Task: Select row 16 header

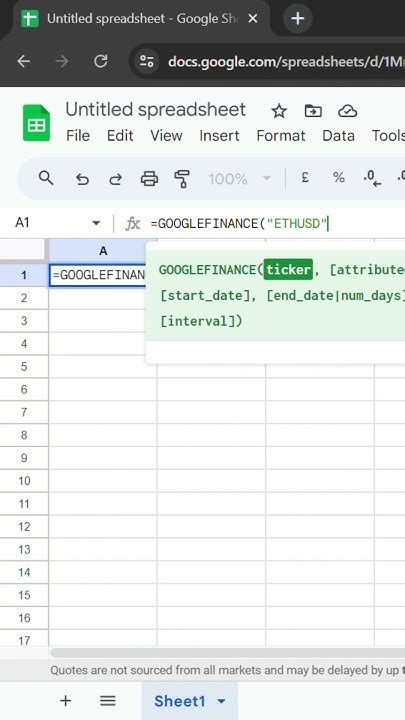Action: click(24, 618)
